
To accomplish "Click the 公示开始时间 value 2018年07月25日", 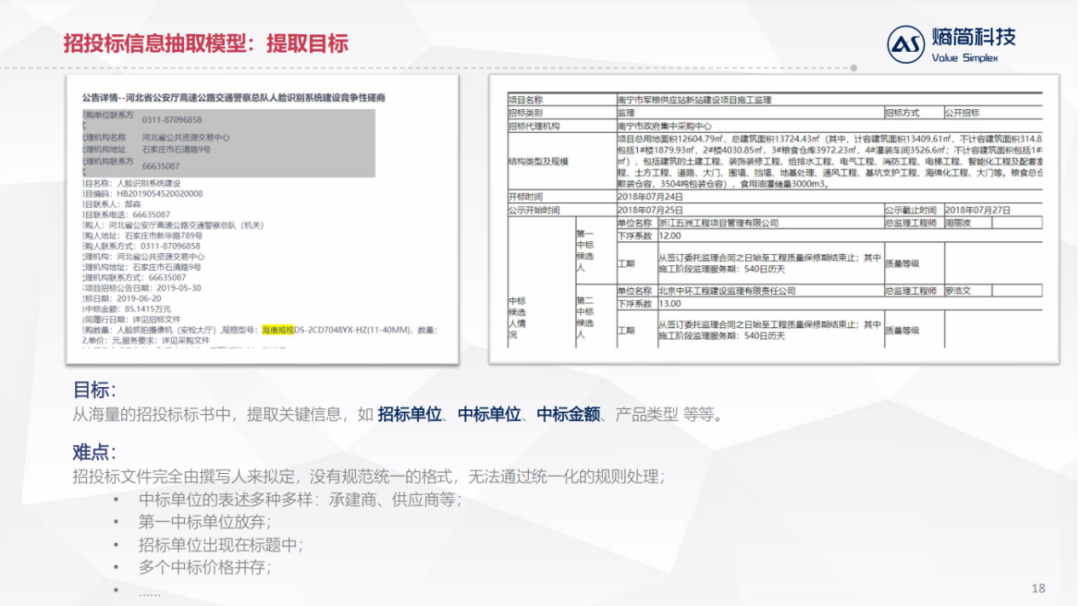I will click(650, 210).
